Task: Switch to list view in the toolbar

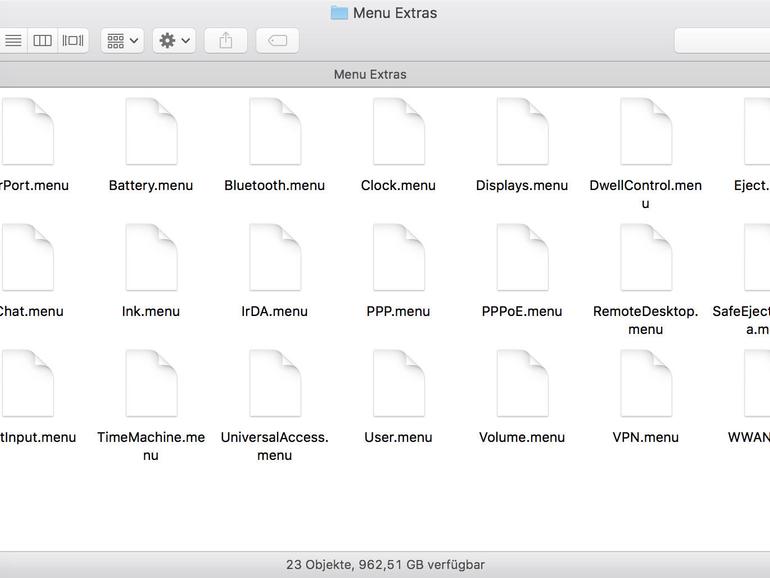Action: pos(13,40)
